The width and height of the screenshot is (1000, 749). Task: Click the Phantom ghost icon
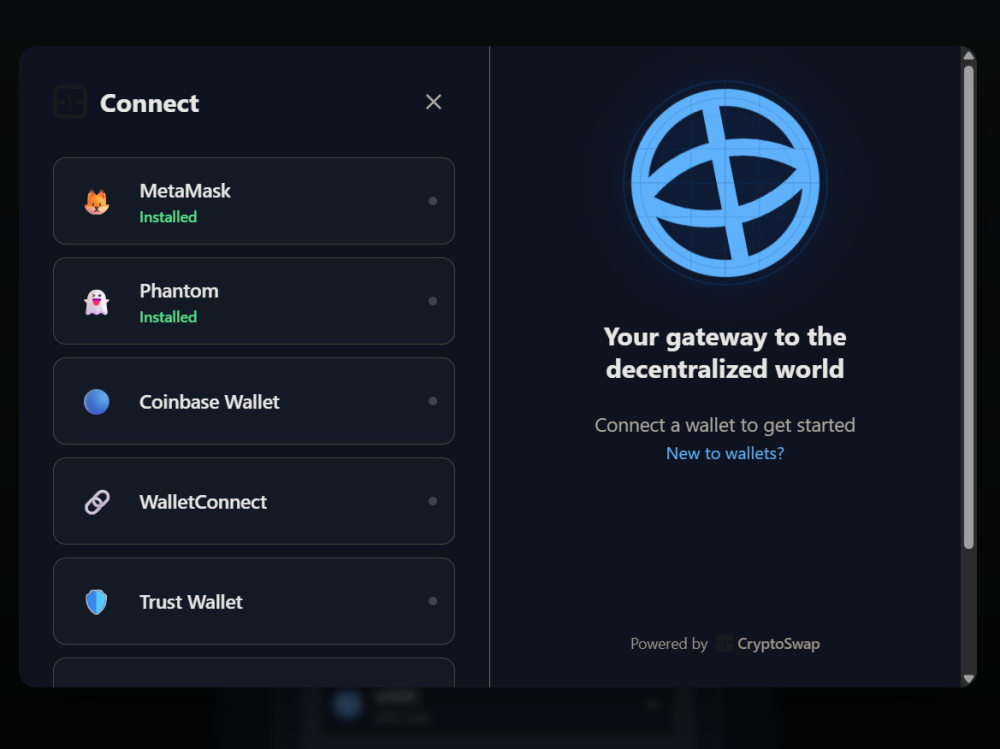tap(97, 302)
